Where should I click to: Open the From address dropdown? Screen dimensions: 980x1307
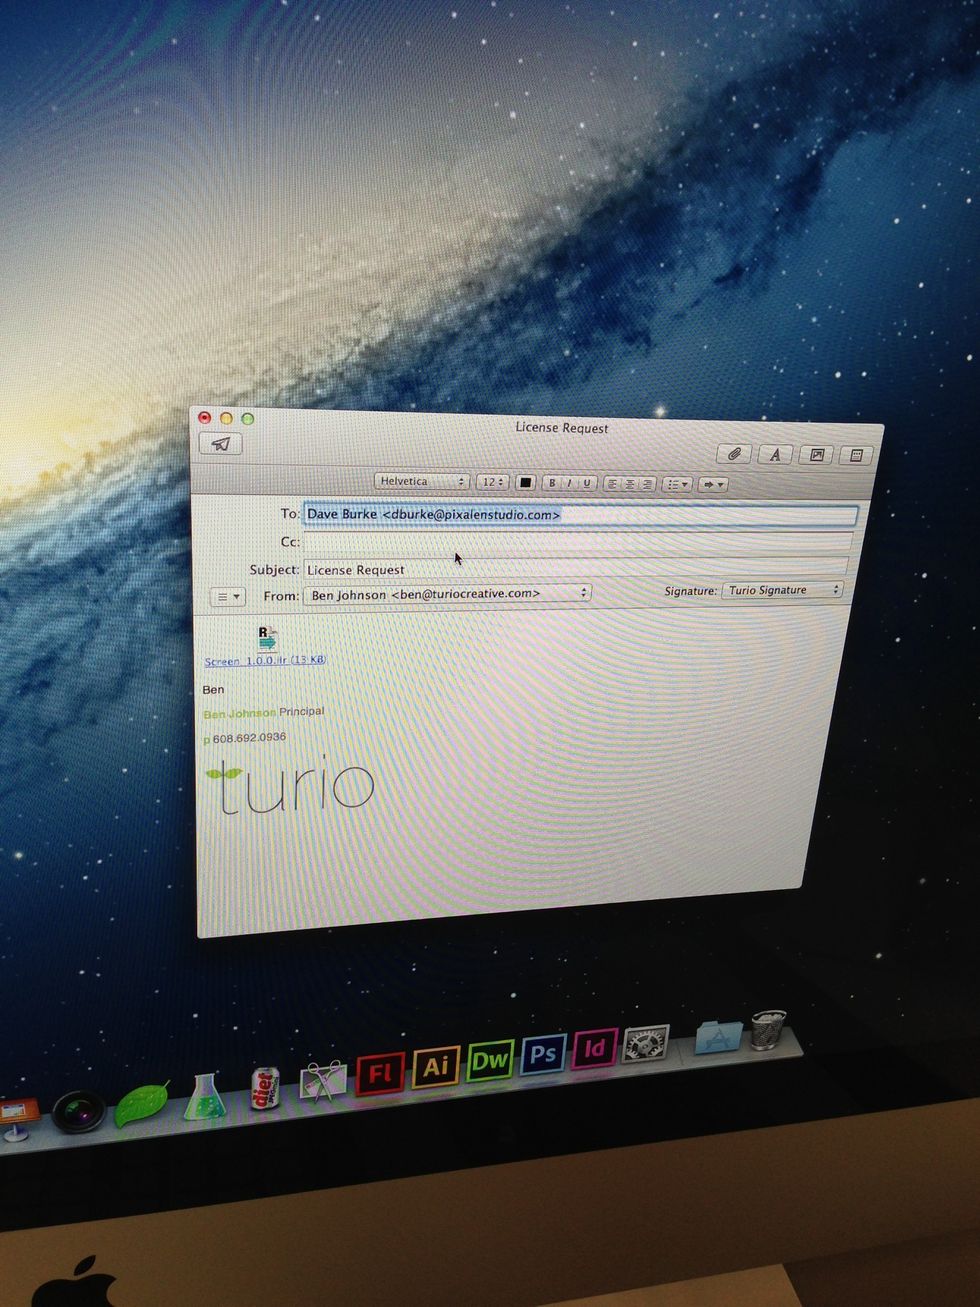449,594
